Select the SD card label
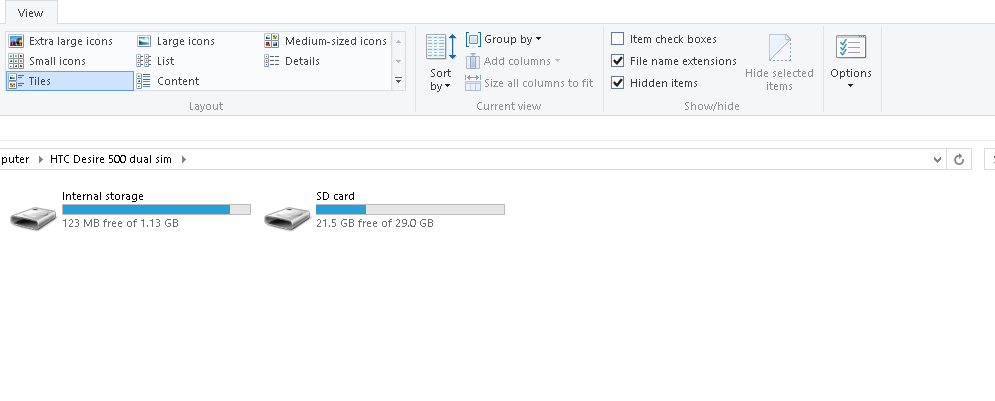Image resolution: width=995 pixels, height=401 pixels. click(336, 196)
